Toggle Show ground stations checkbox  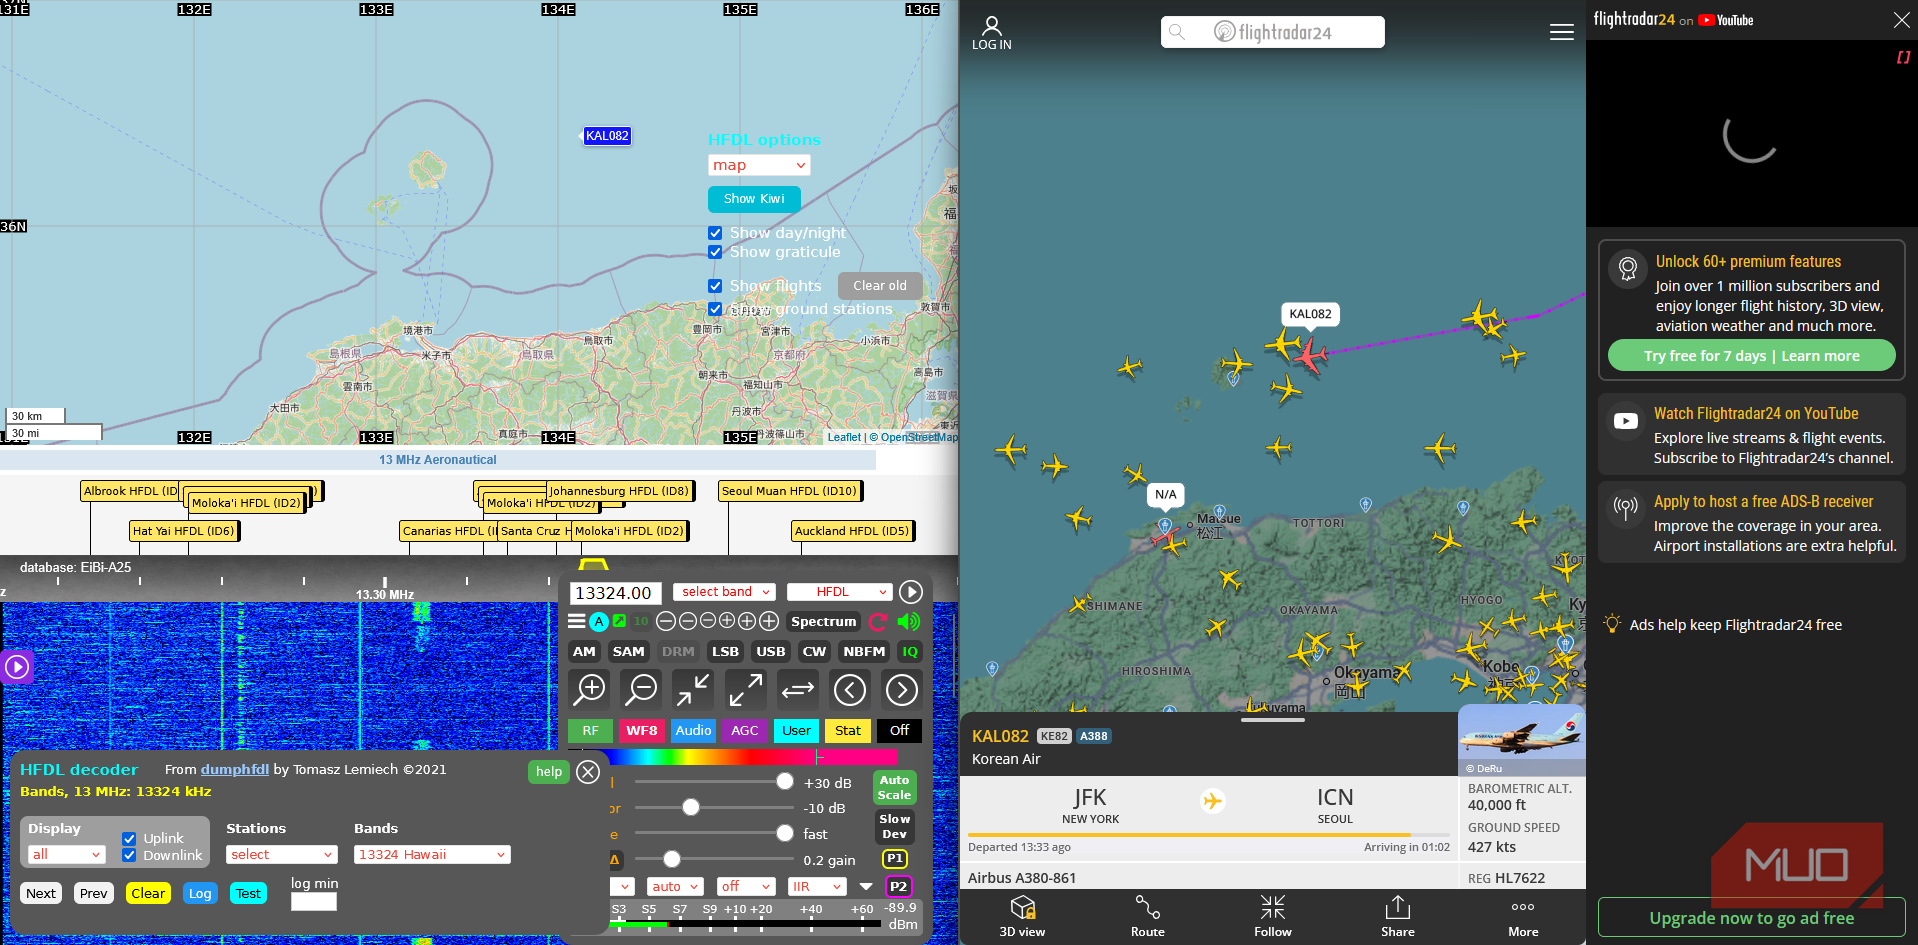pos(715,309)
